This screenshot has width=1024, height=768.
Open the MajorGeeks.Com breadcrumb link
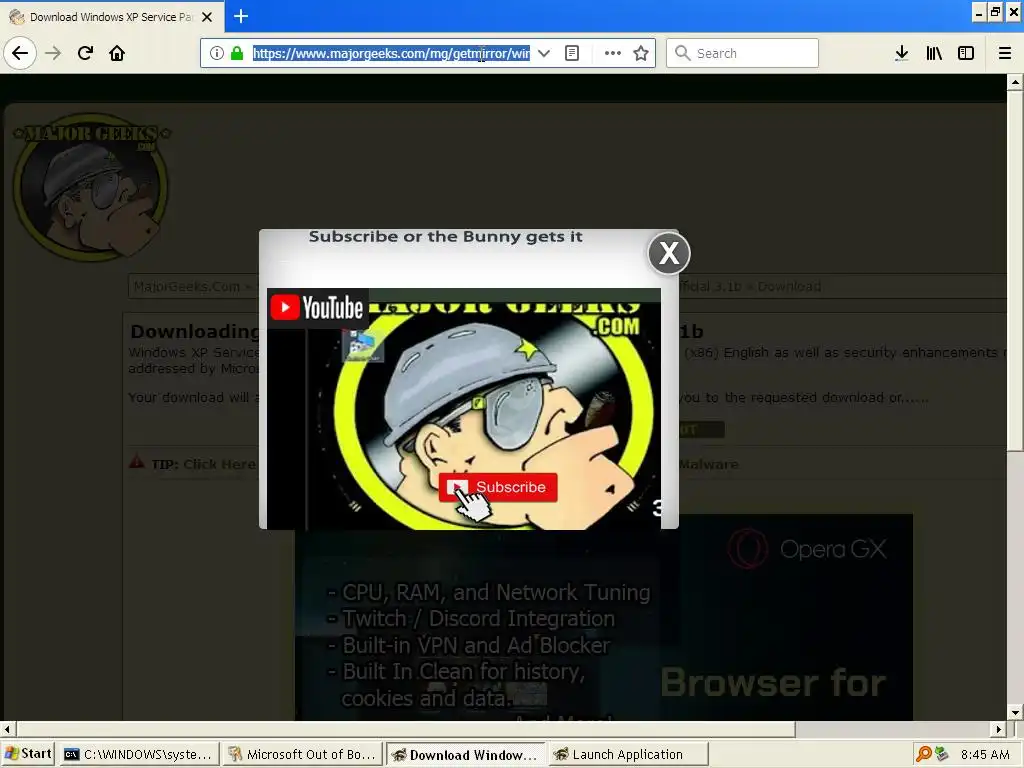187,287
